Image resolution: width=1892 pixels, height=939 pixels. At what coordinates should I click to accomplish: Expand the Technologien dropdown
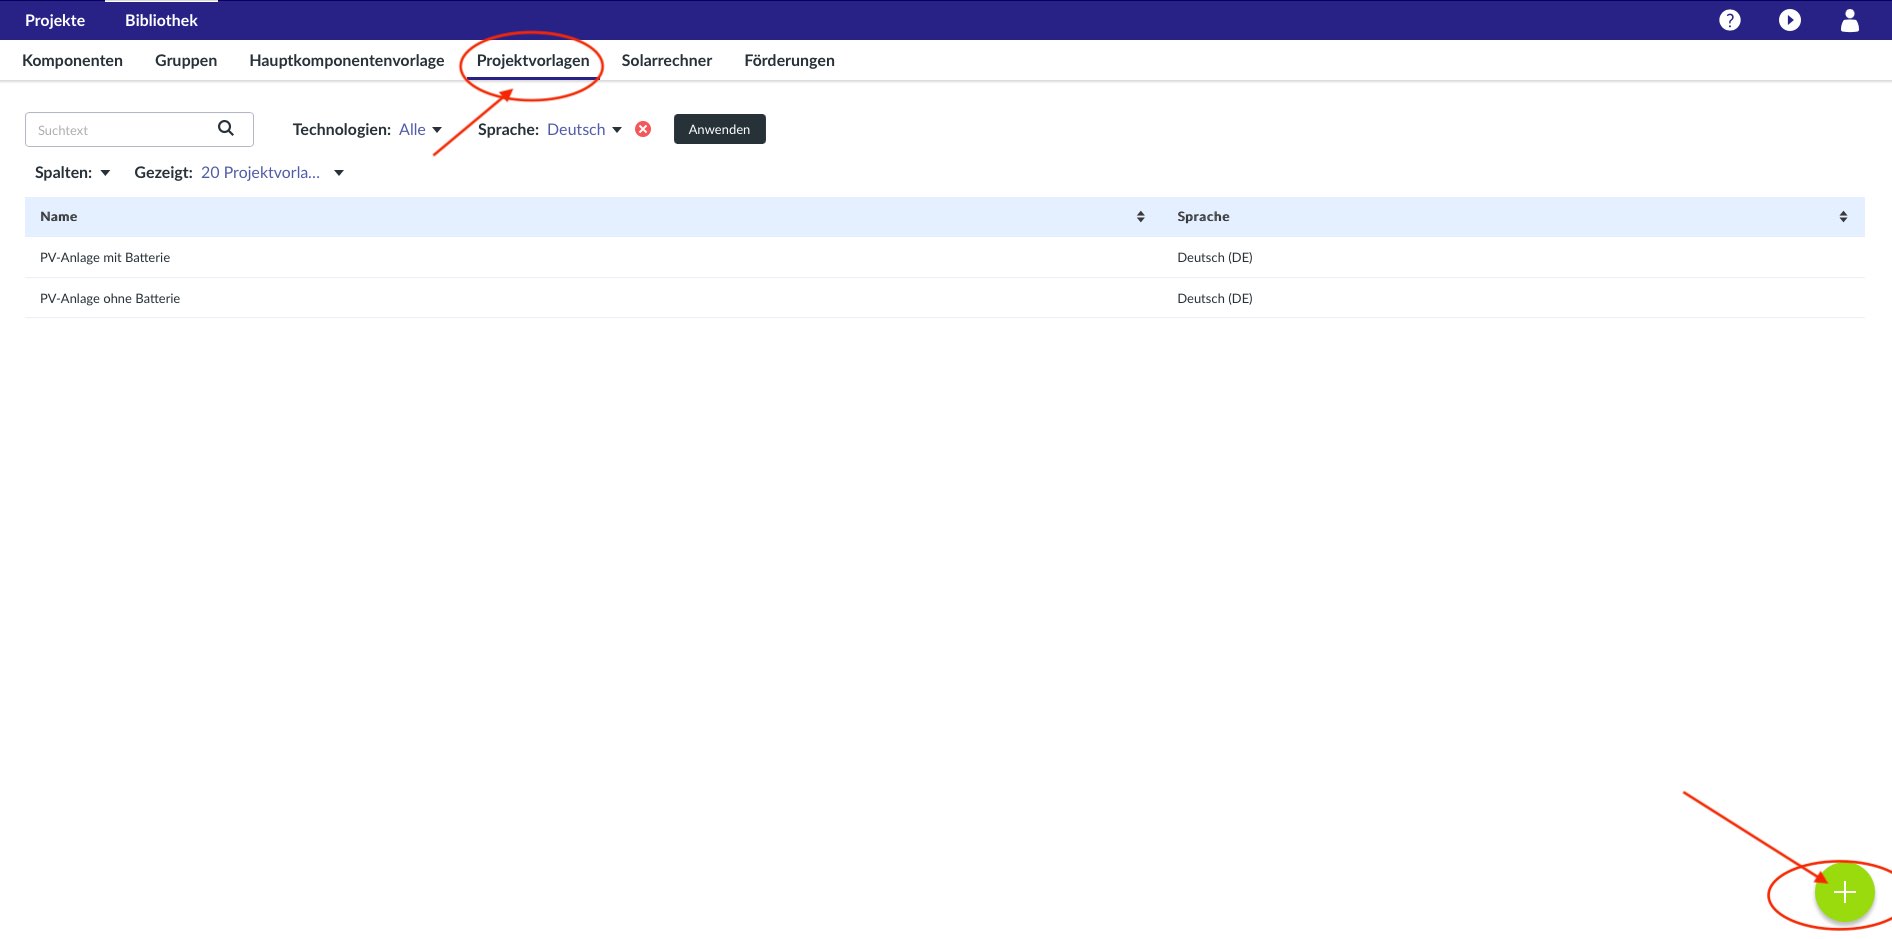(x=420, y=129)
